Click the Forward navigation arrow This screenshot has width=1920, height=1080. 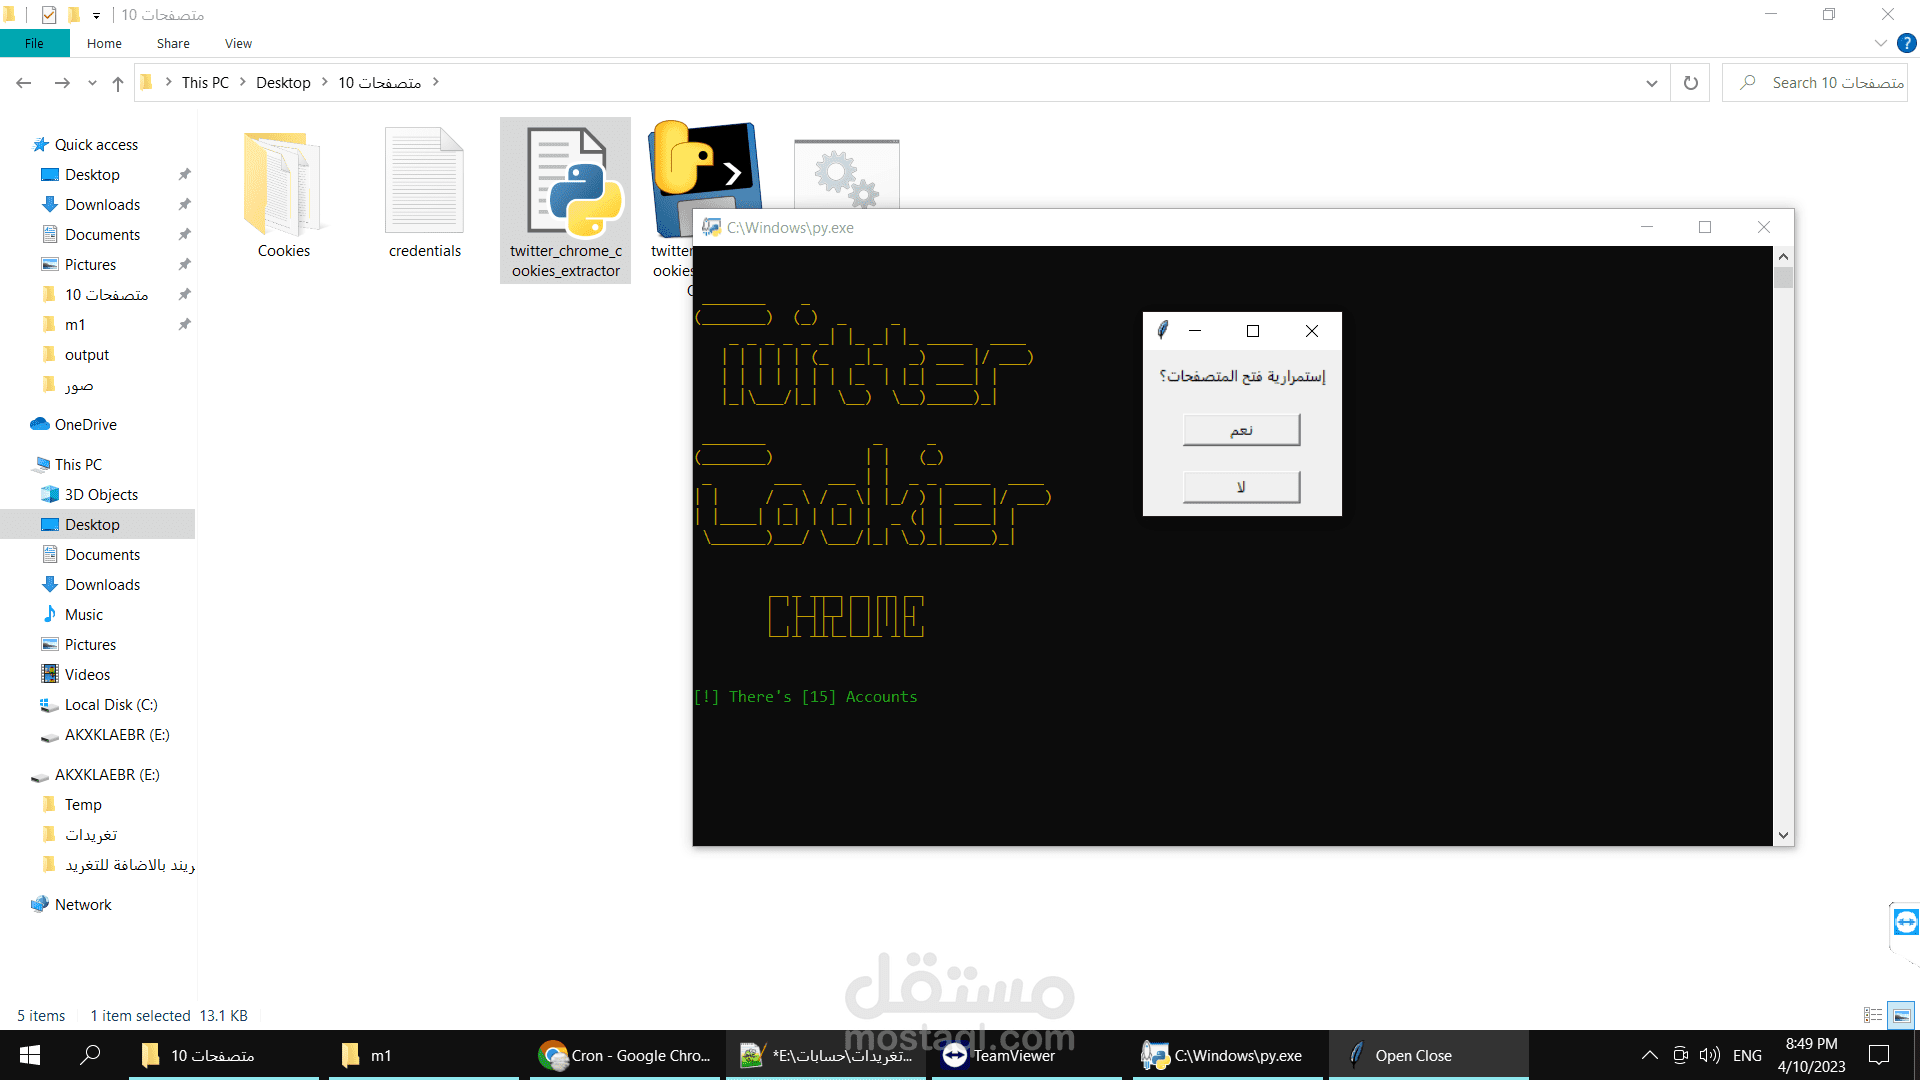[x=62, y=83]
